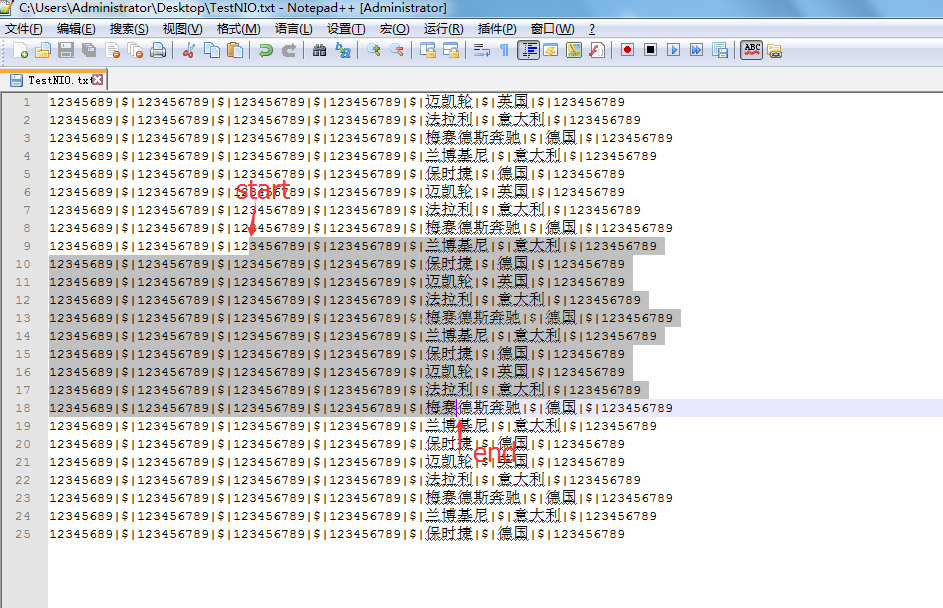Close the TestNIO.txt tab with red X

pos(97,79)
